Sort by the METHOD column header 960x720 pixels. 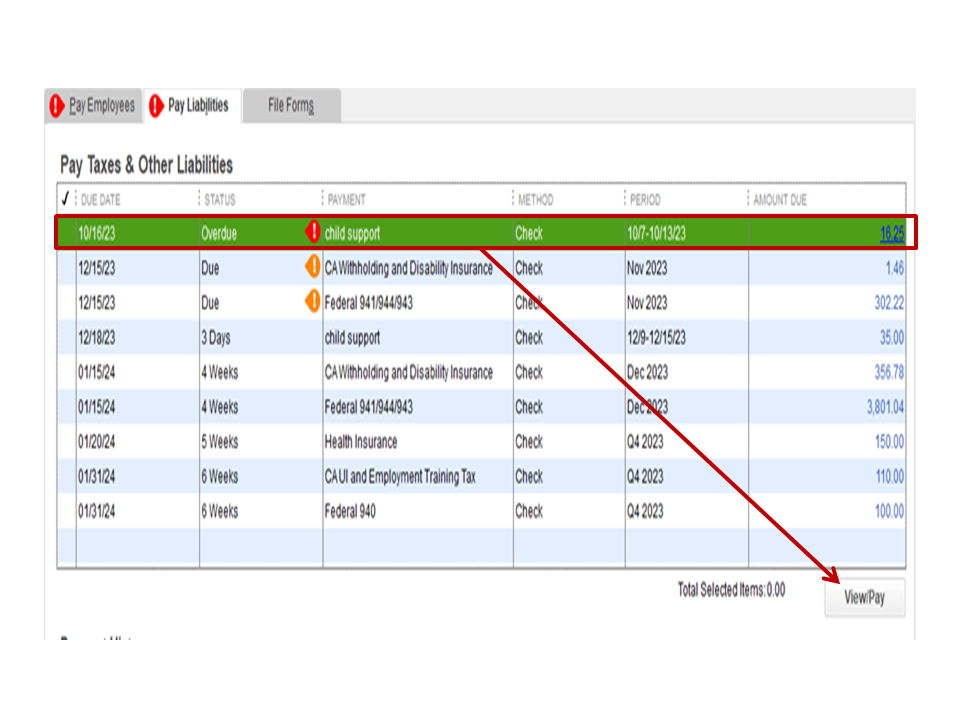[536, 200]
